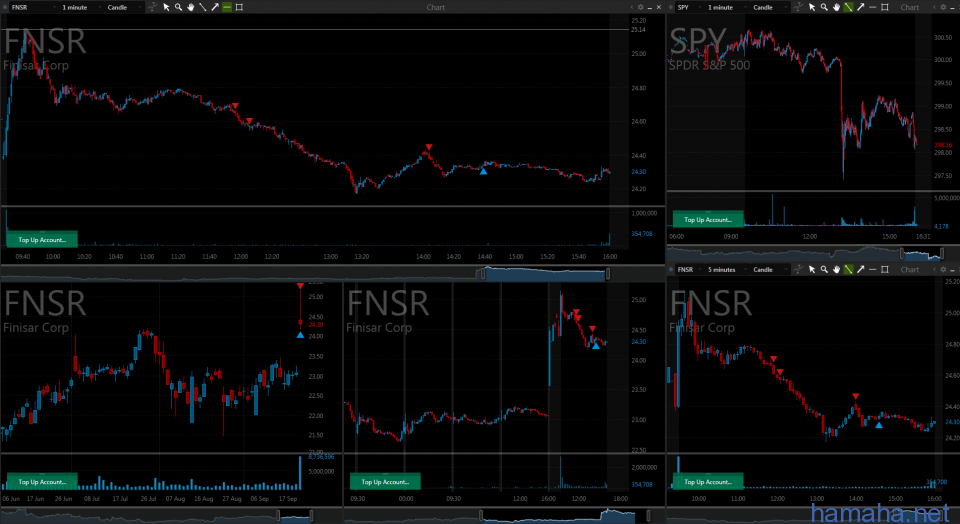
Task: Select rectangle tool in FNSR 1 minute chart
Action: [239, 7]
